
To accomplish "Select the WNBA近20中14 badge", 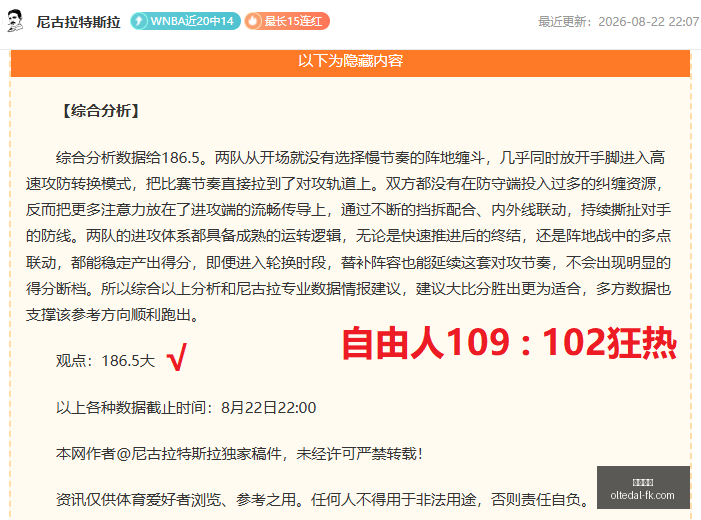I will [186, 21].
